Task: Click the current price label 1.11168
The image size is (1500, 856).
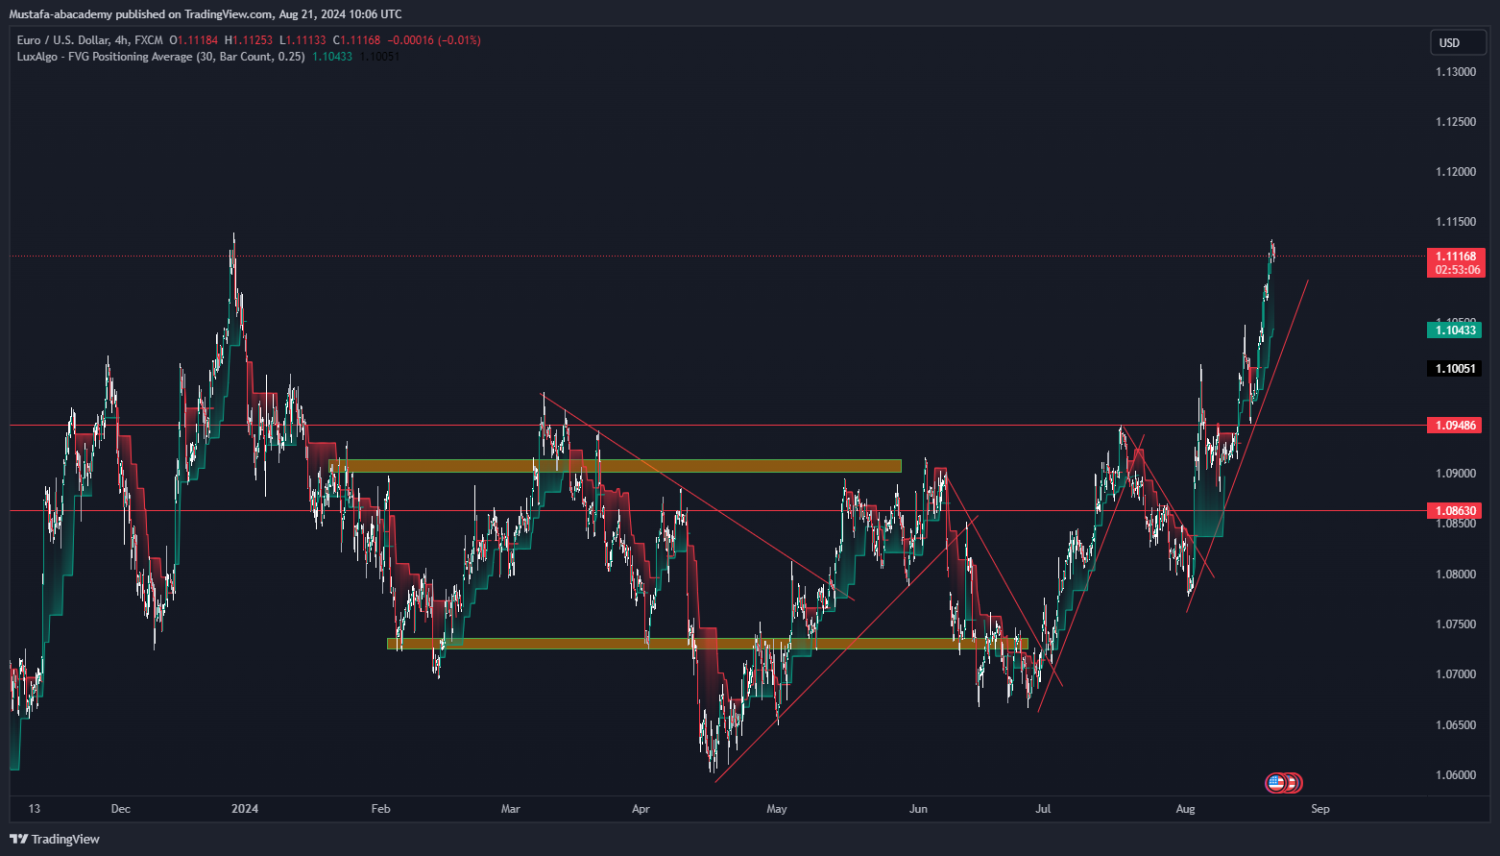Action: (1456, 256)
